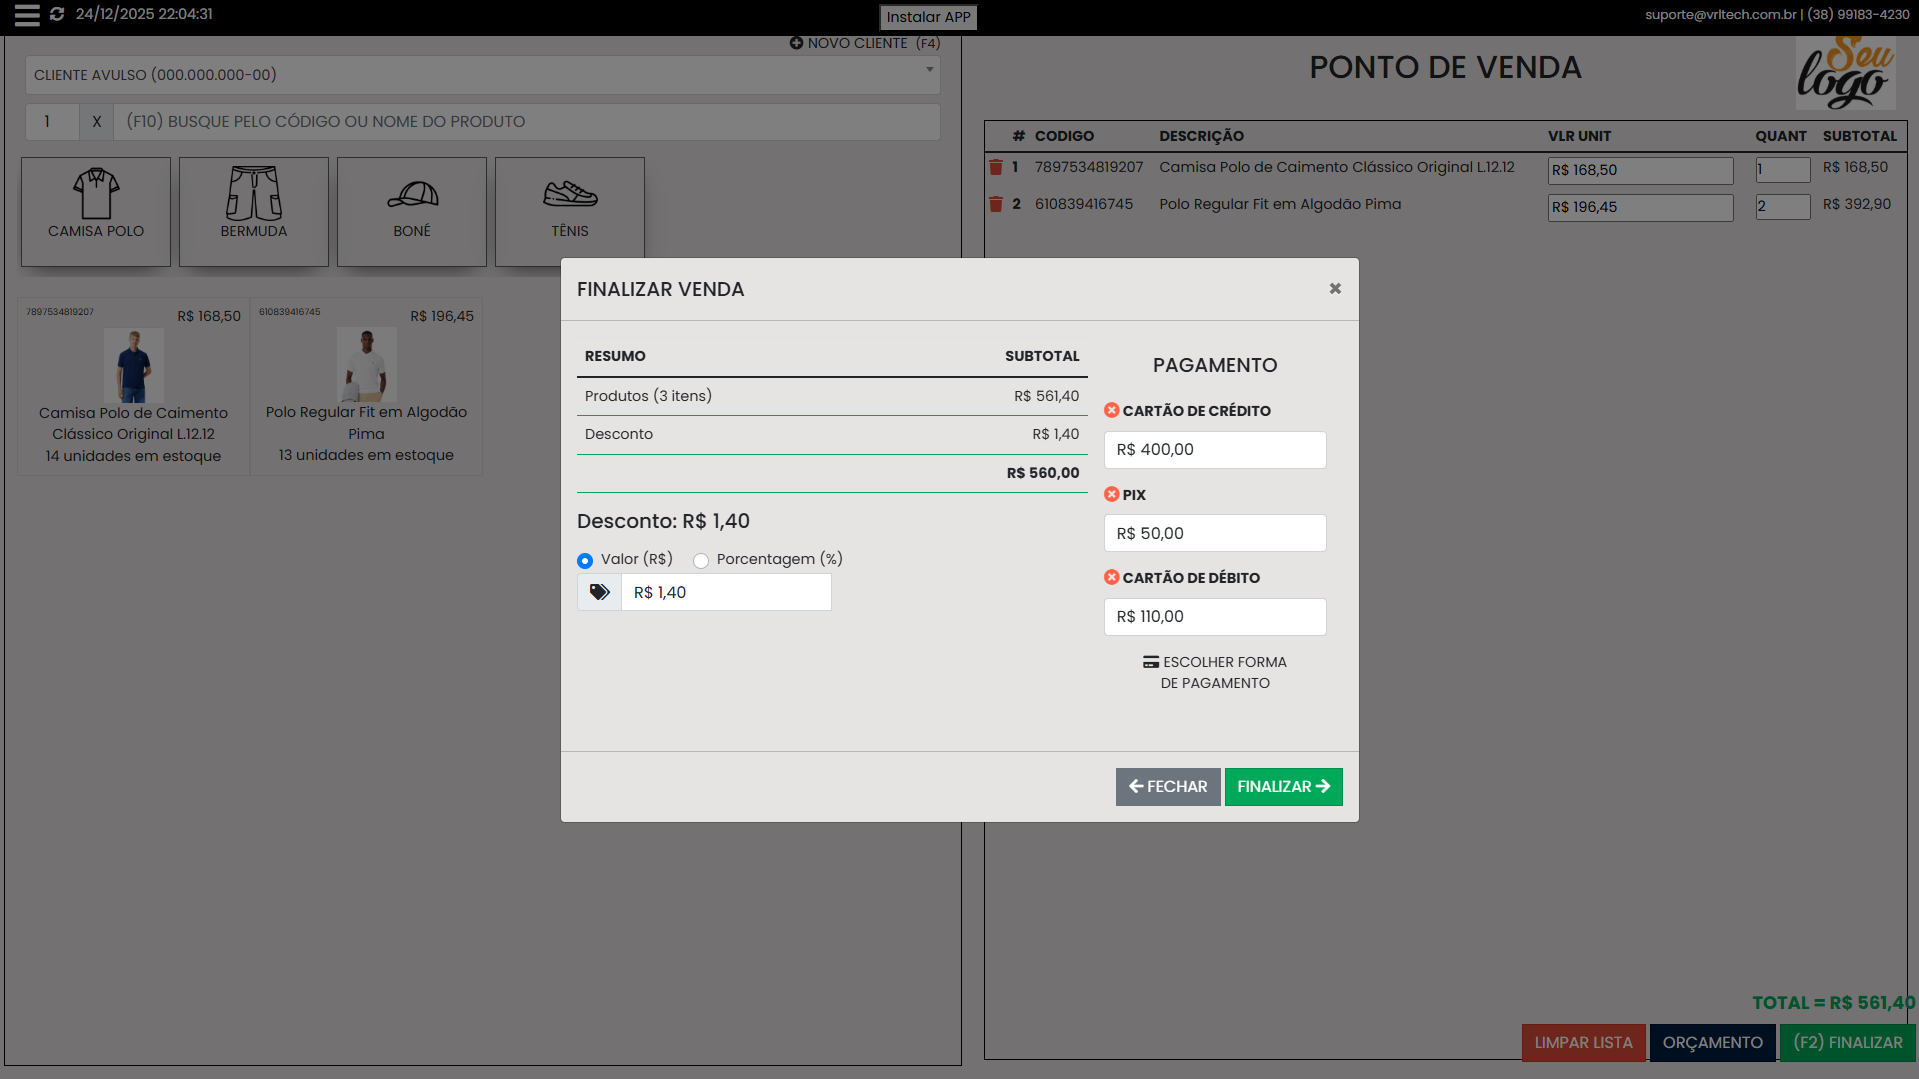Click the Fechar button

[x=1167, y=787]
